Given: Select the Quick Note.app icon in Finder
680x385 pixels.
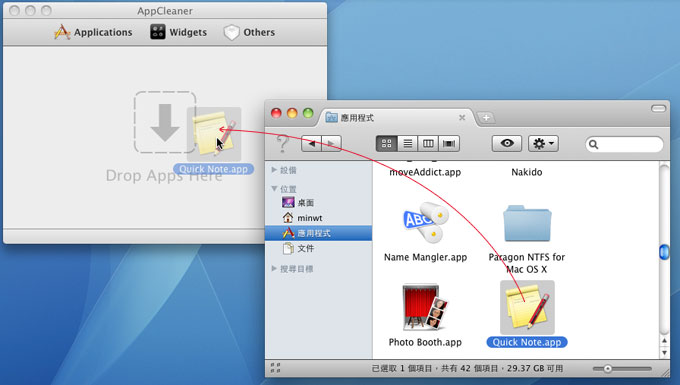Looking at the screenshot, I should 527,307.
